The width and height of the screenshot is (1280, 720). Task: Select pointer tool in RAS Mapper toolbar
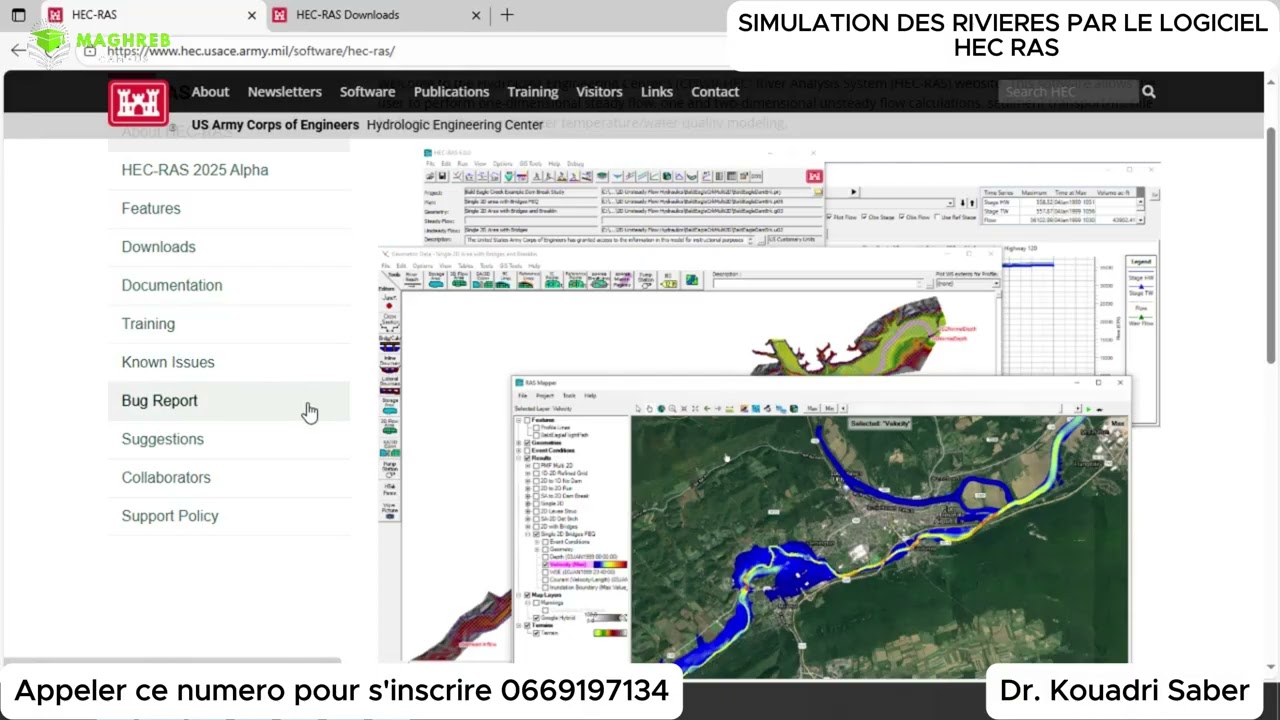pos(638,408)
